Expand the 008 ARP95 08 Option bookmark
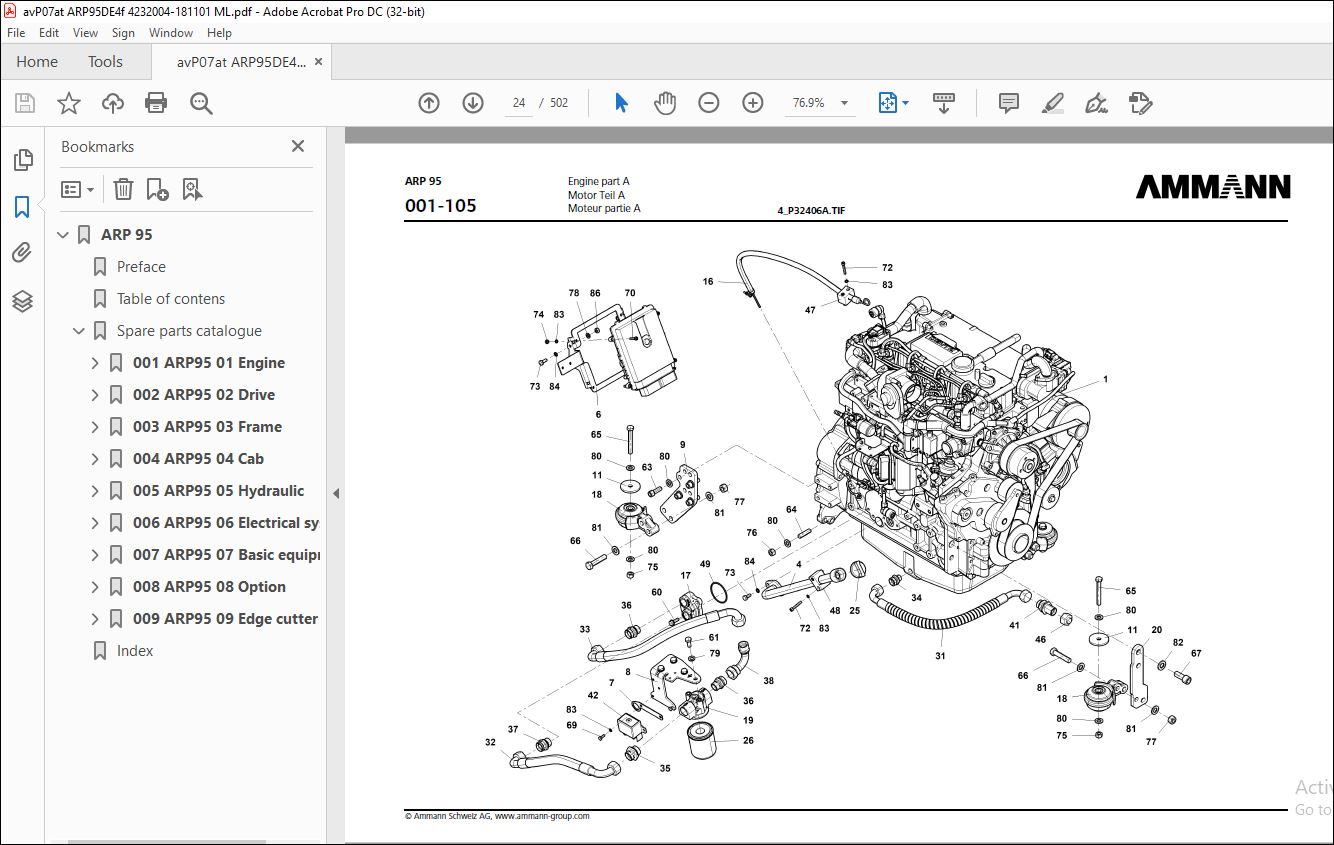Viewport: 1334px width, 845px height. [95, 587]
